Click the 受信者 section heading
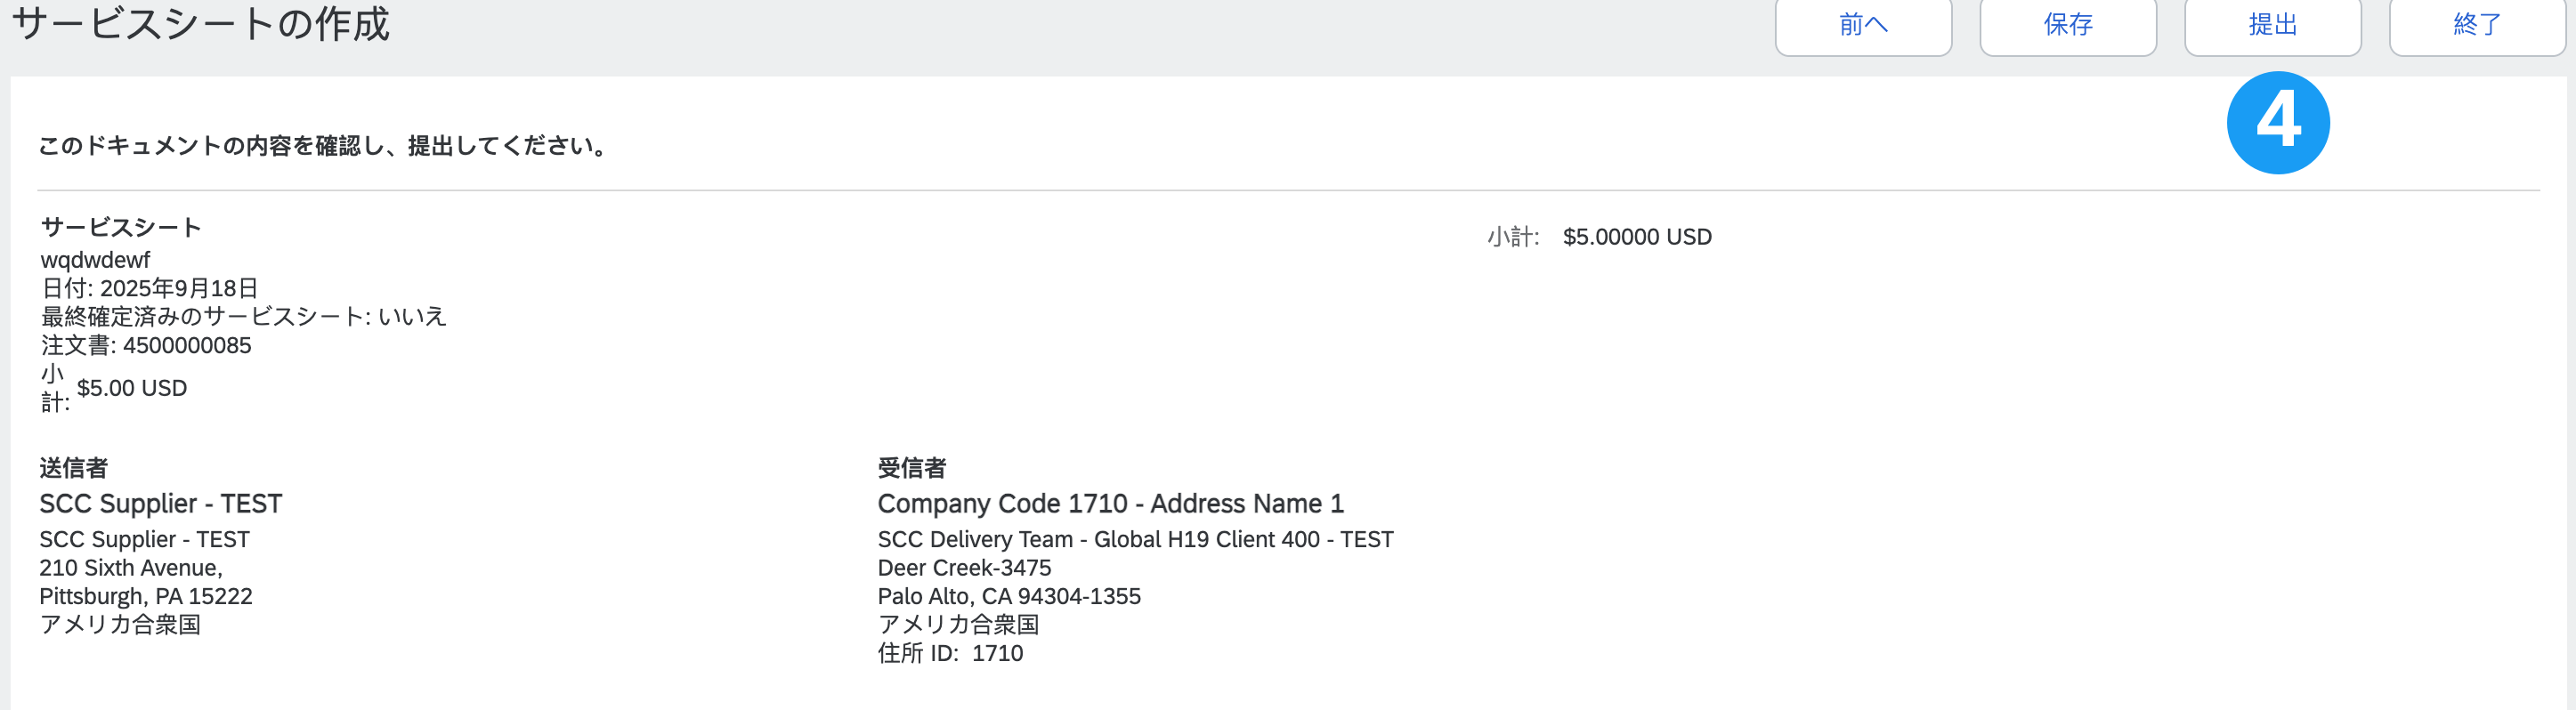 [911, 467]
